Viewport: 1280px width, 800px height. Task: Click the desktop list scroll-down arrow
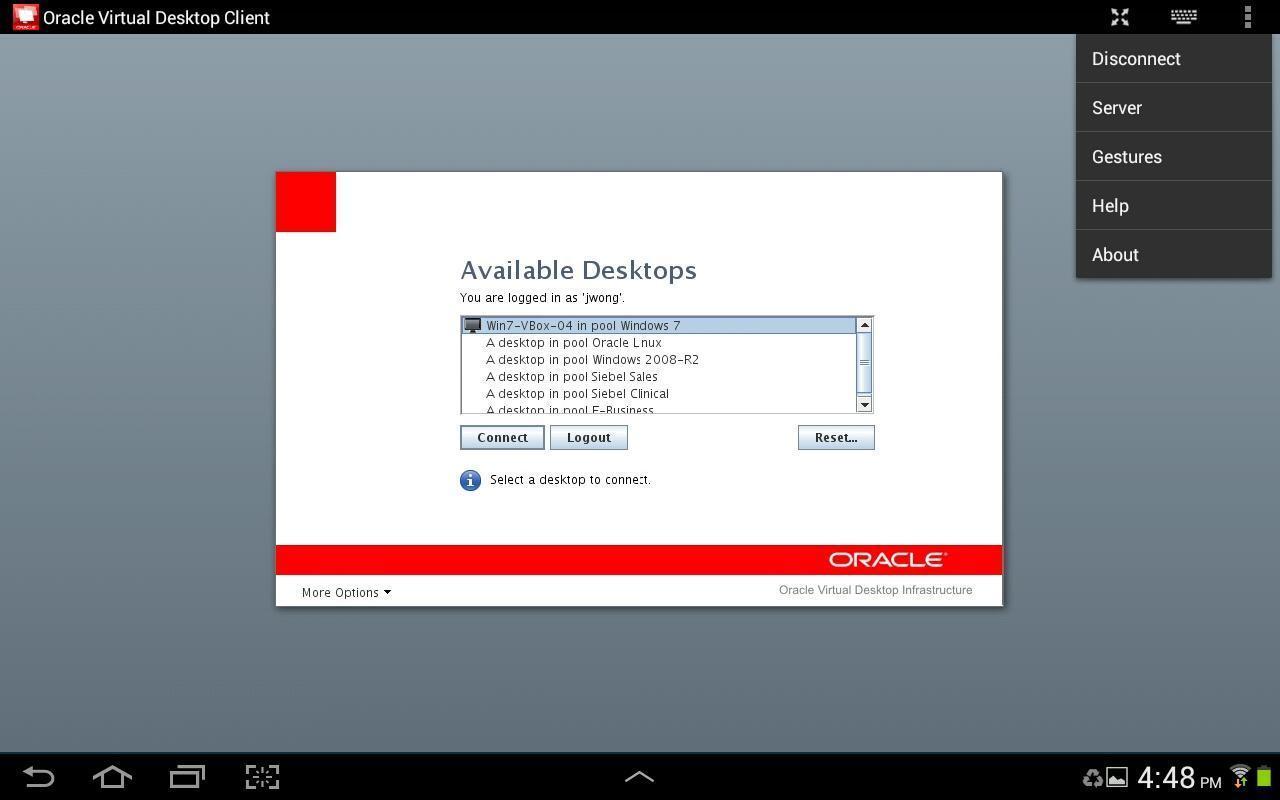click(865, 404)
